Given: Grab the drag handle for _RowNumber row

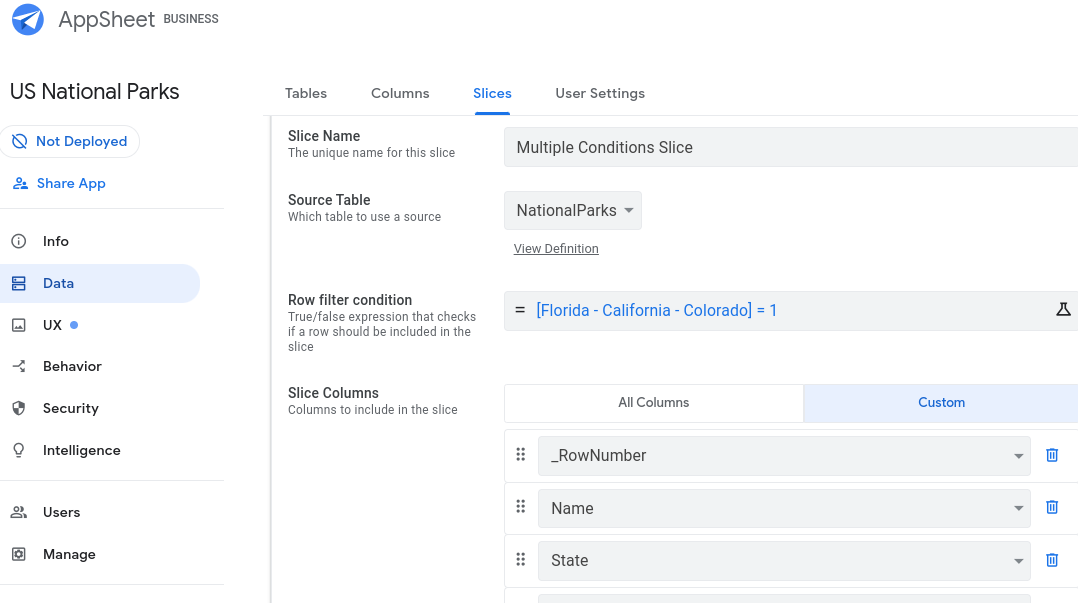Looking at the screenshot, I should [x=520, y=454].
